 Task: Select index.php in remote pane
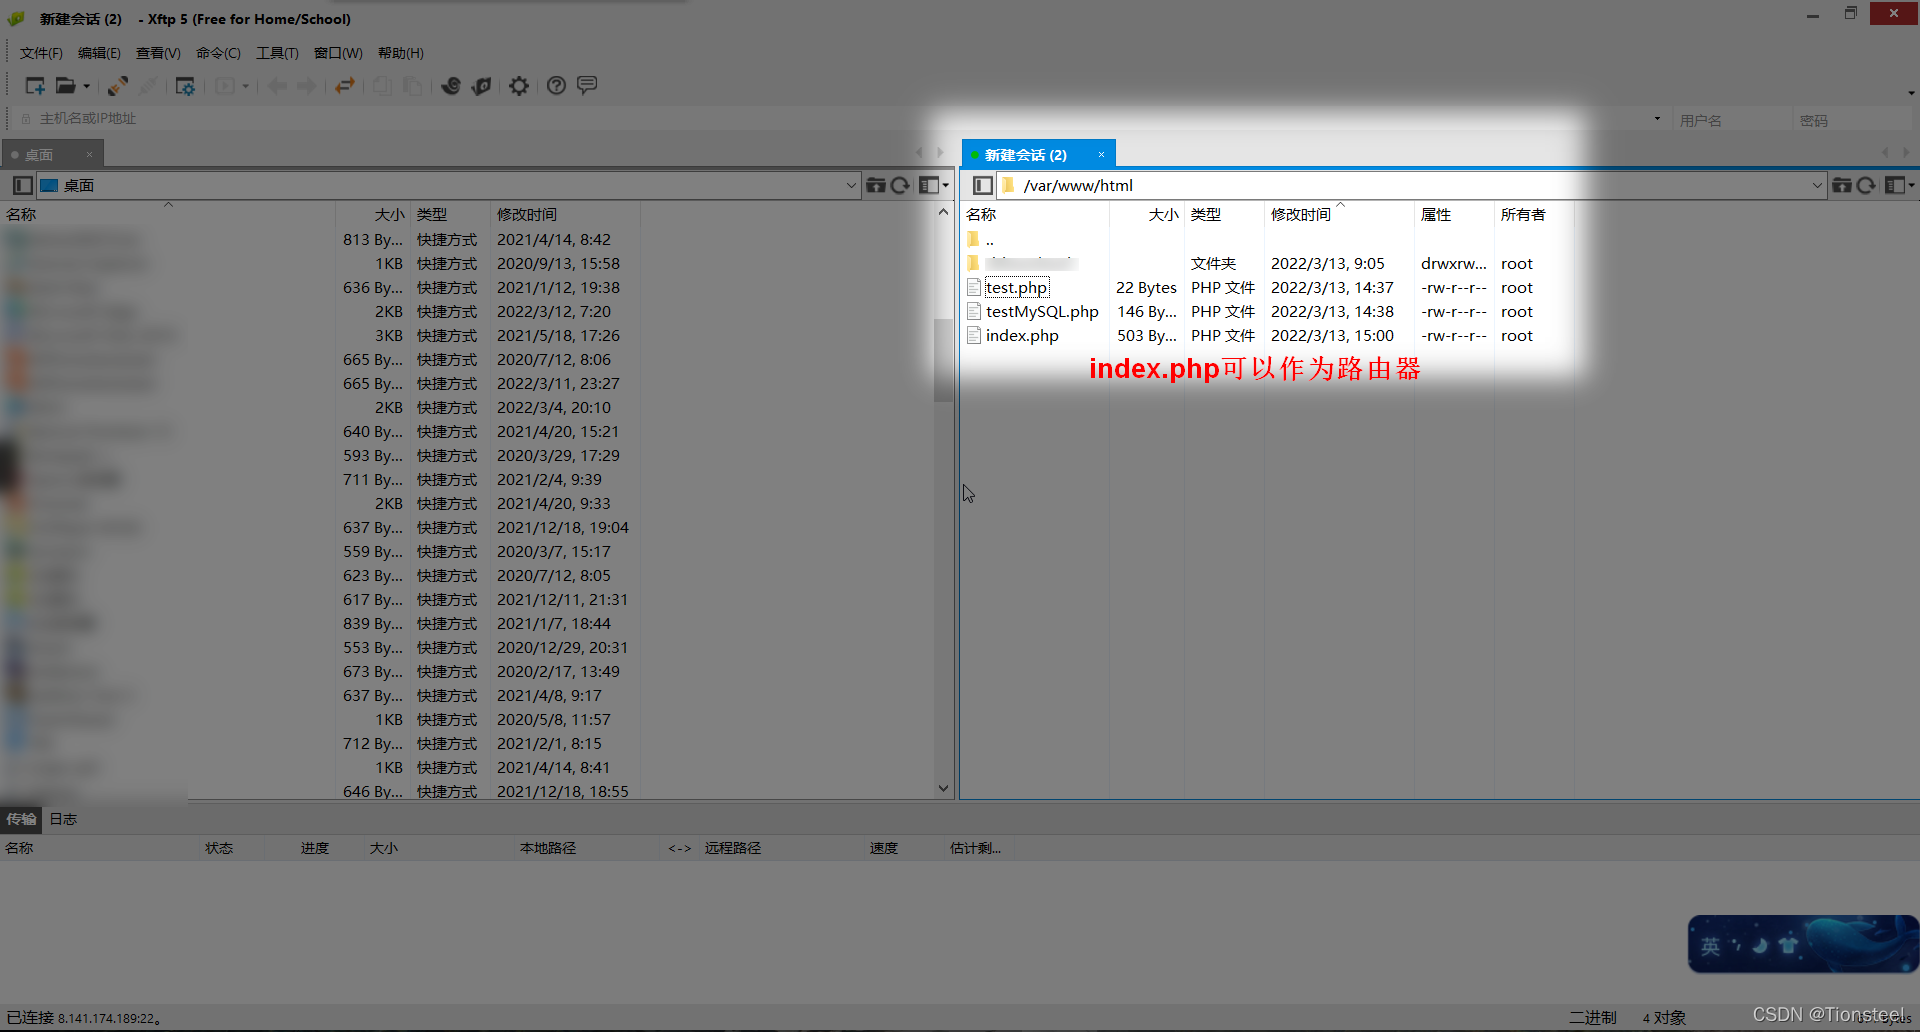point(1022,336)
